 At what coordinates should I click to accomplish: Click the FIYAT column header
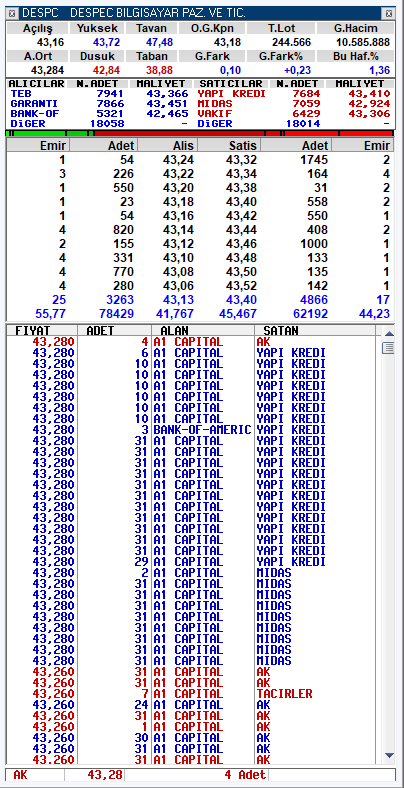(x=43, y=331)
